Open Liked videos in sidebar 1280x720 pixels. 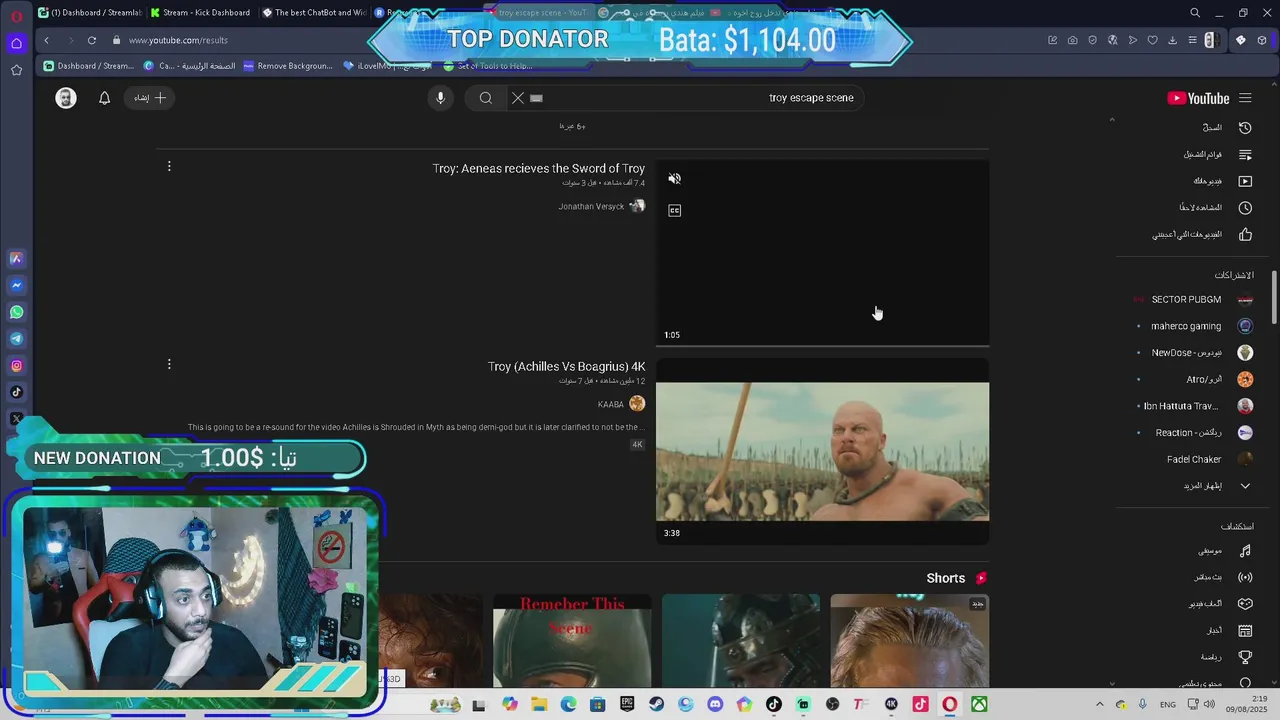click(1202, 235)
